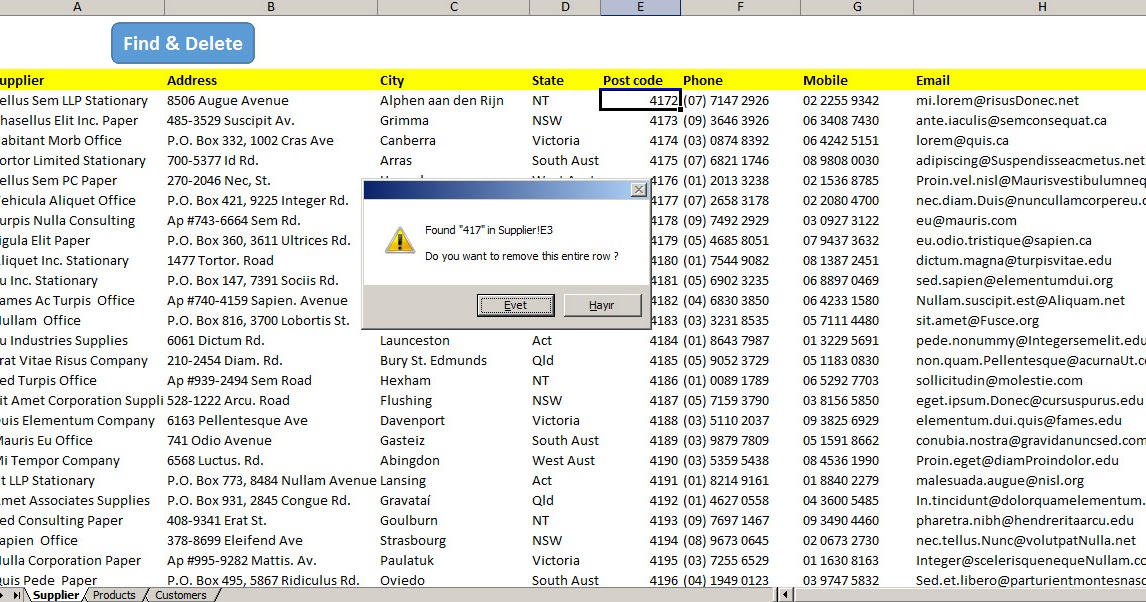
Task: Confirm row removal by clicking Evet
Action: point(516,305)
